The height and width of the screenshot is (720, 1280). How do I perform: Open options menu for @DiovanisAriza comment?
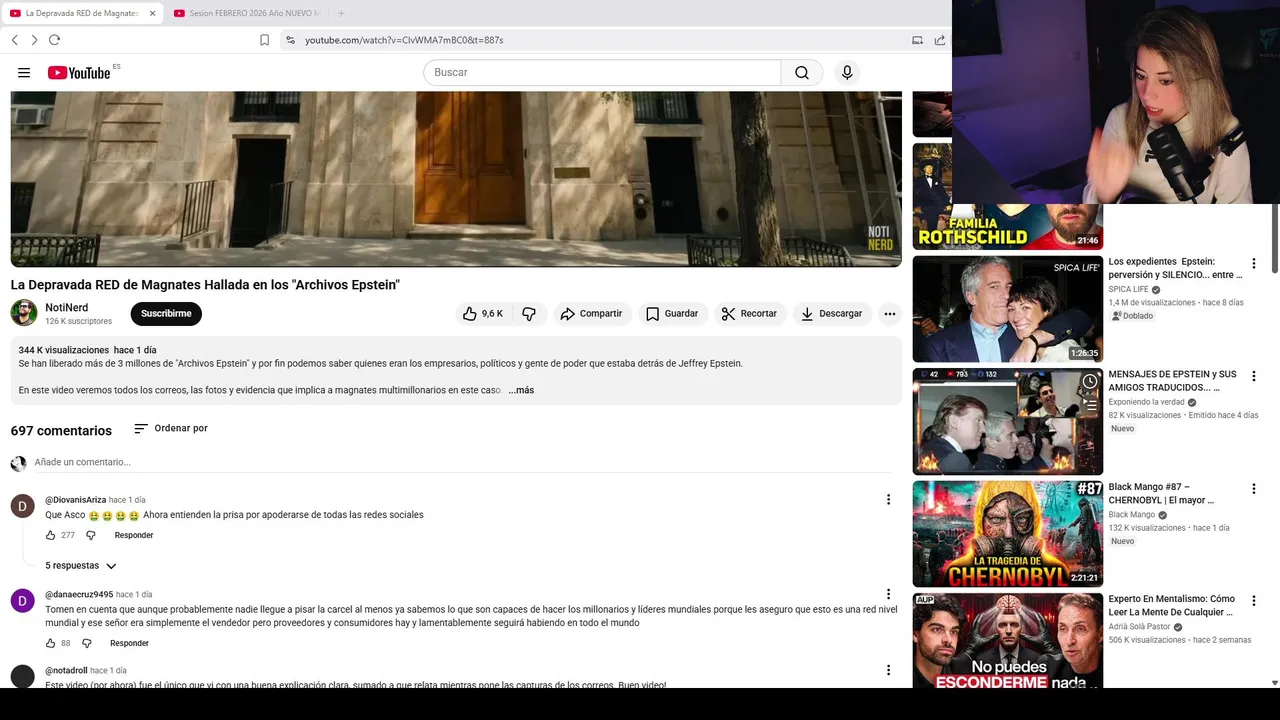tap(888, 500)
